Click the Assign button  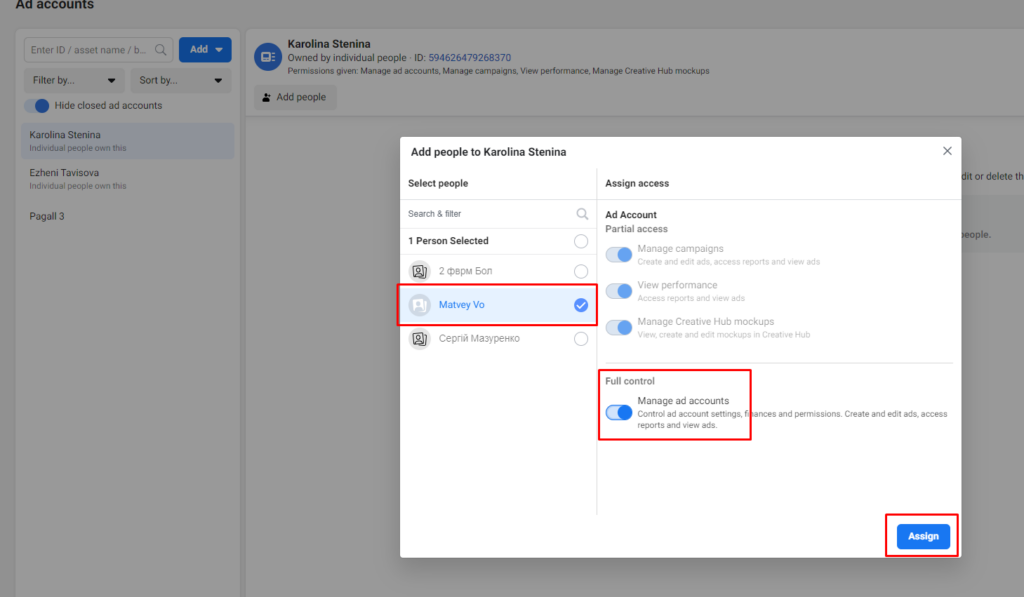pos(921,535)
